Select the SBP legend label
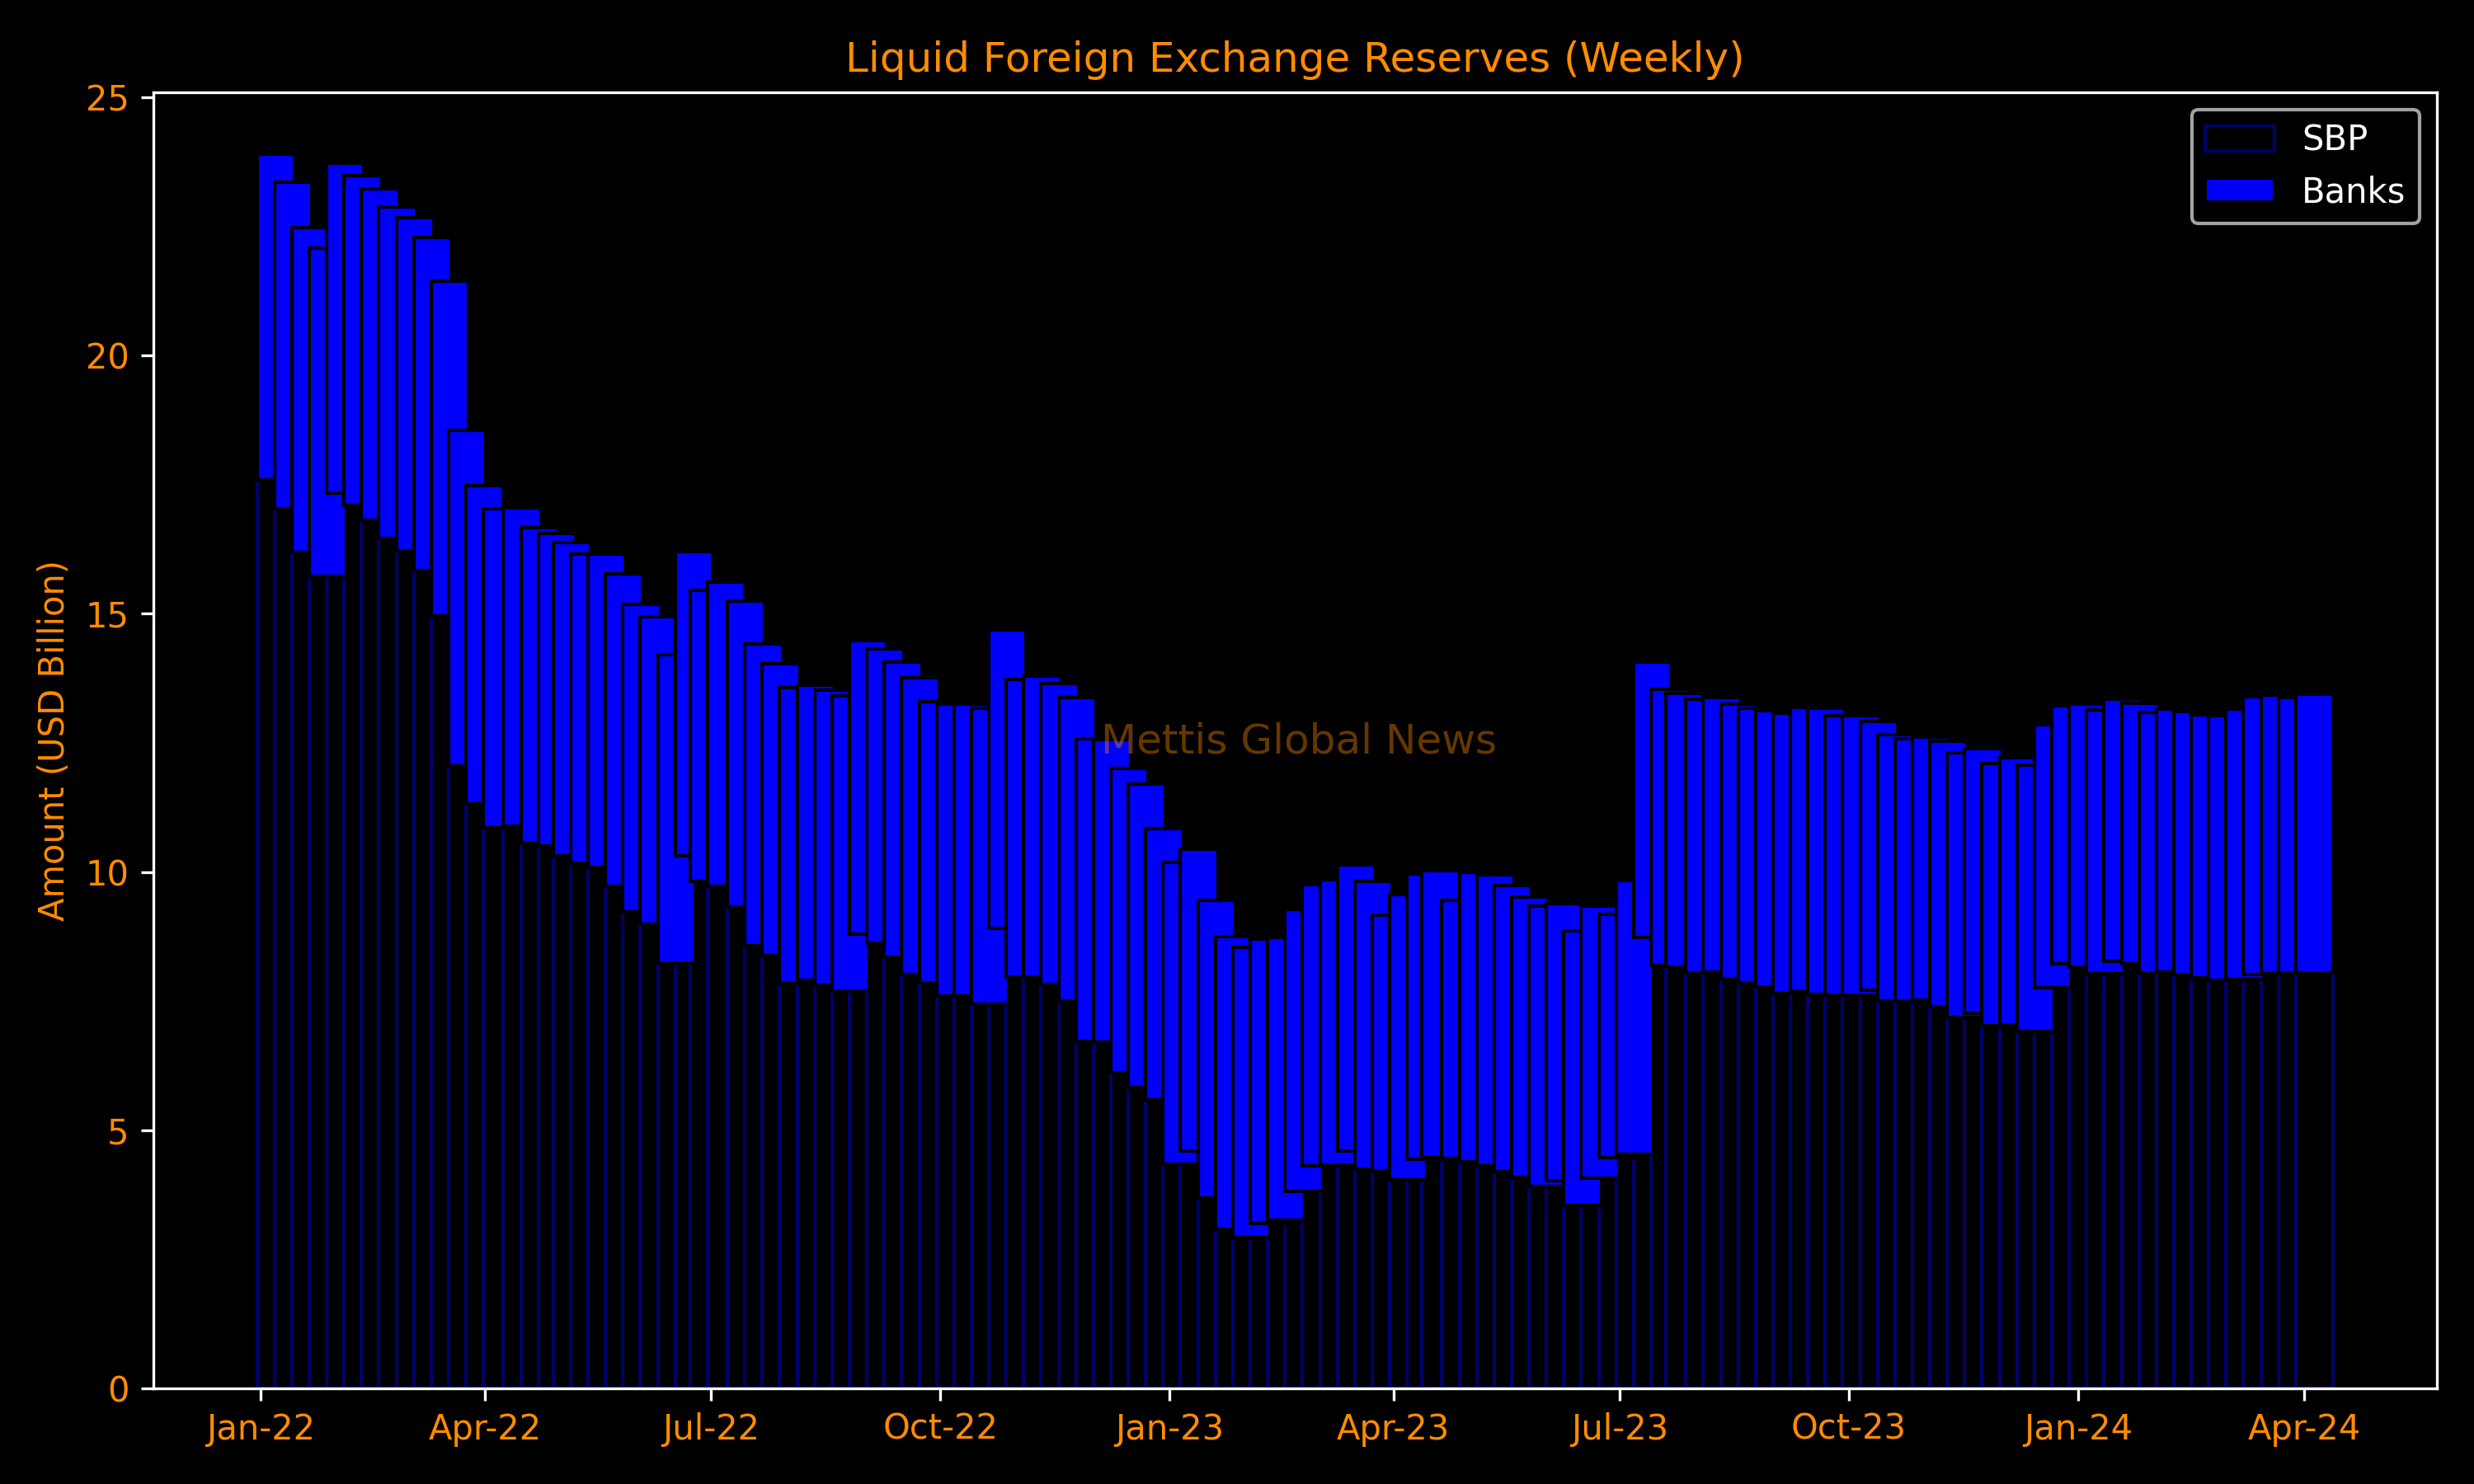The image size is (2474, 1484). coord(2334,139)
